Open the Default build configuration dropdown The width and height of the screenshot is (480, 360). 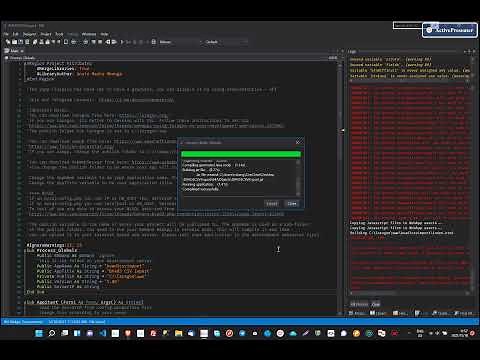pyautogui.click(x=226, y=42)
